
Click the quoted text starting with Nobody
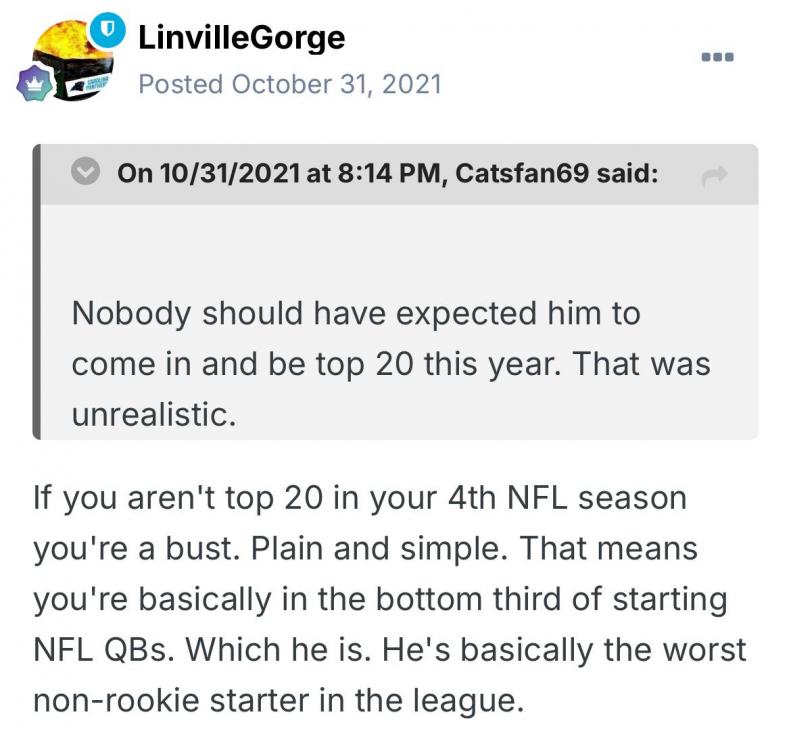[355, 314]
